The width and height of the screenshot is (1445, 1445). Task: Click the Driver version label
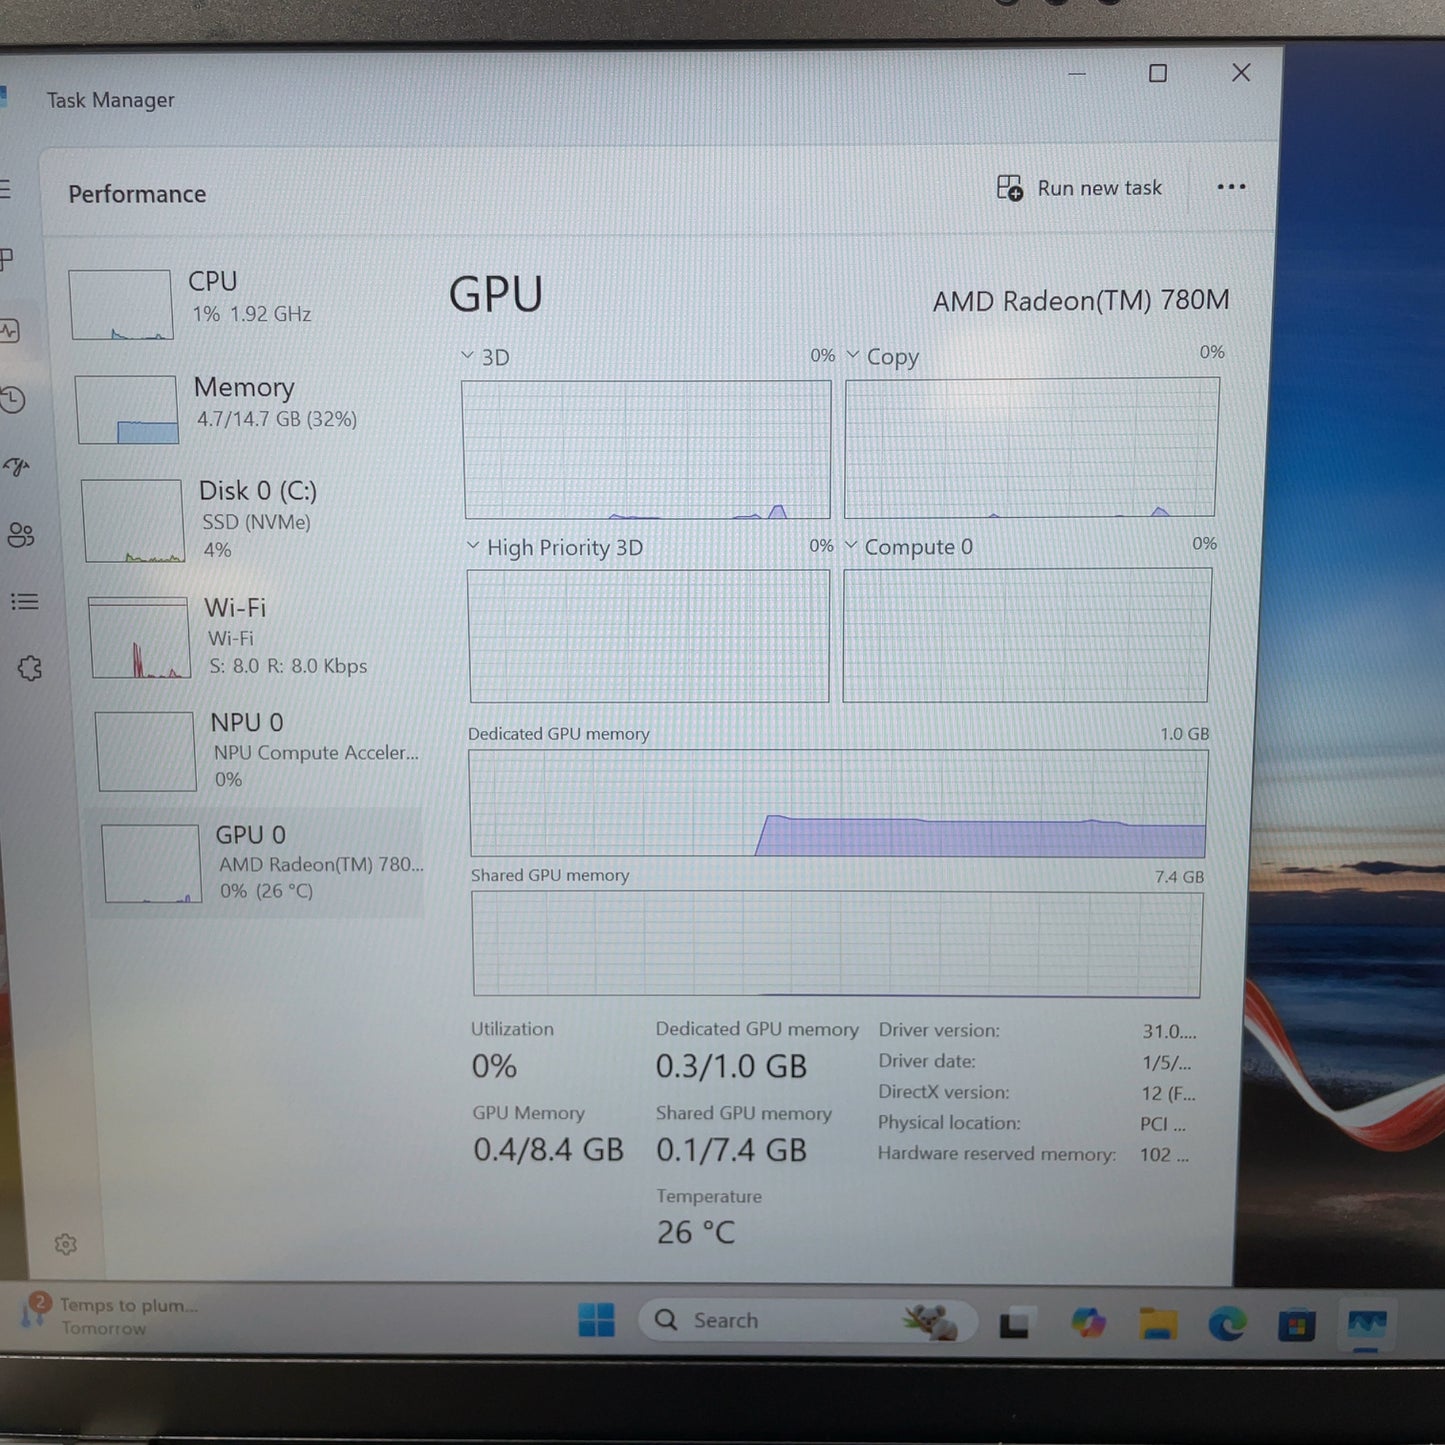pyautogui.click(x=939, y=1030)
